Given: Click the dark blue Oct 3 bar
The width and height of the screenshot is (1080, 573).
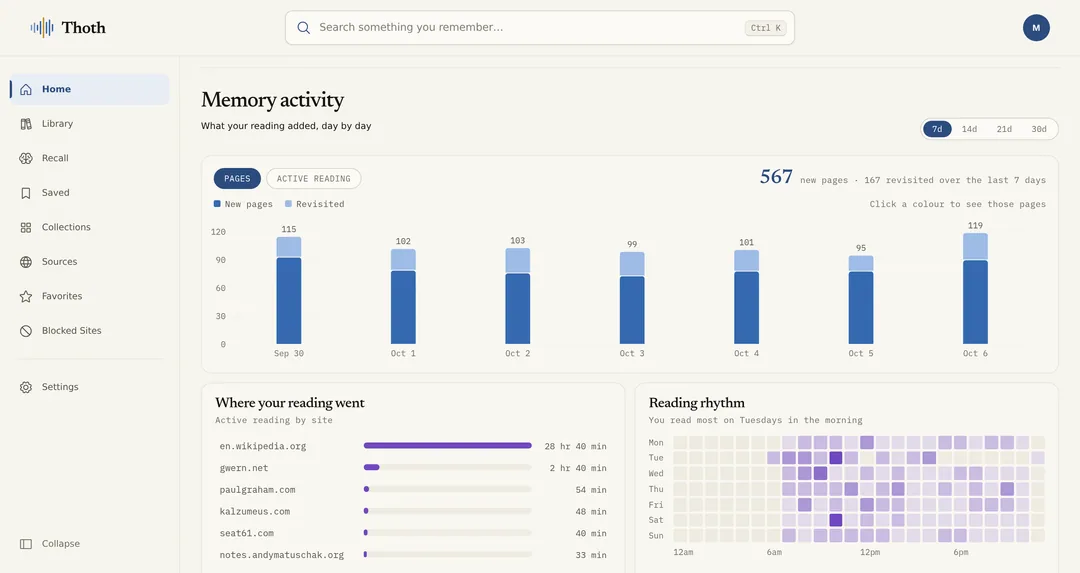Looking at the screenshot, I should coord(632,310).
